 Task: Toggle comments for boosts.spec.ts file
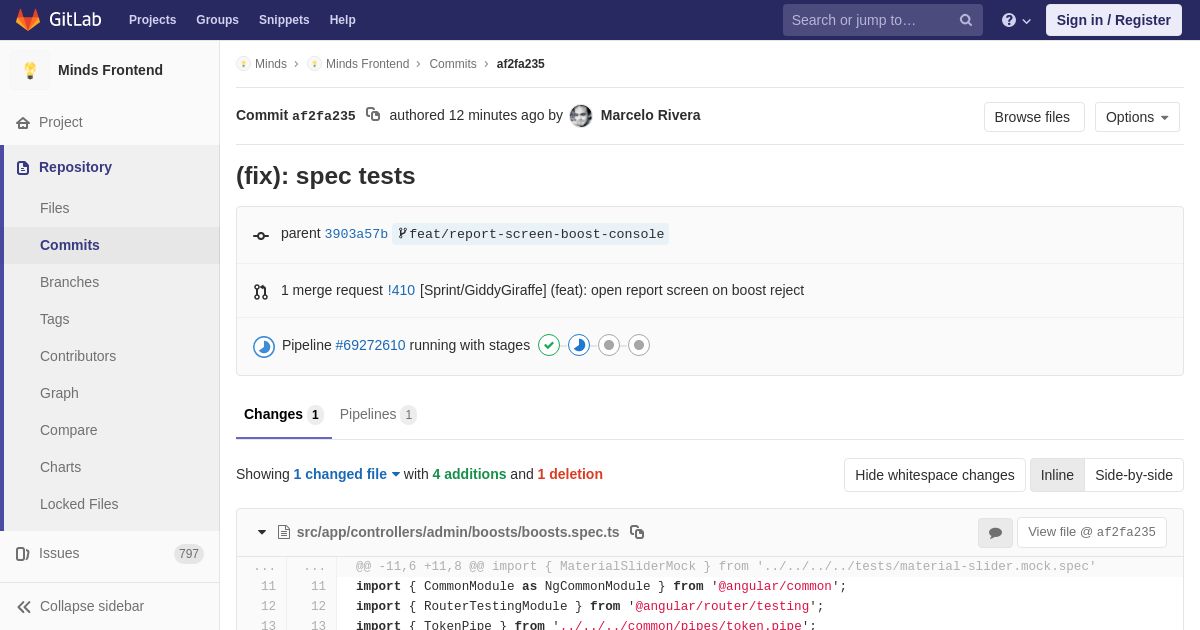click(995, 533)
